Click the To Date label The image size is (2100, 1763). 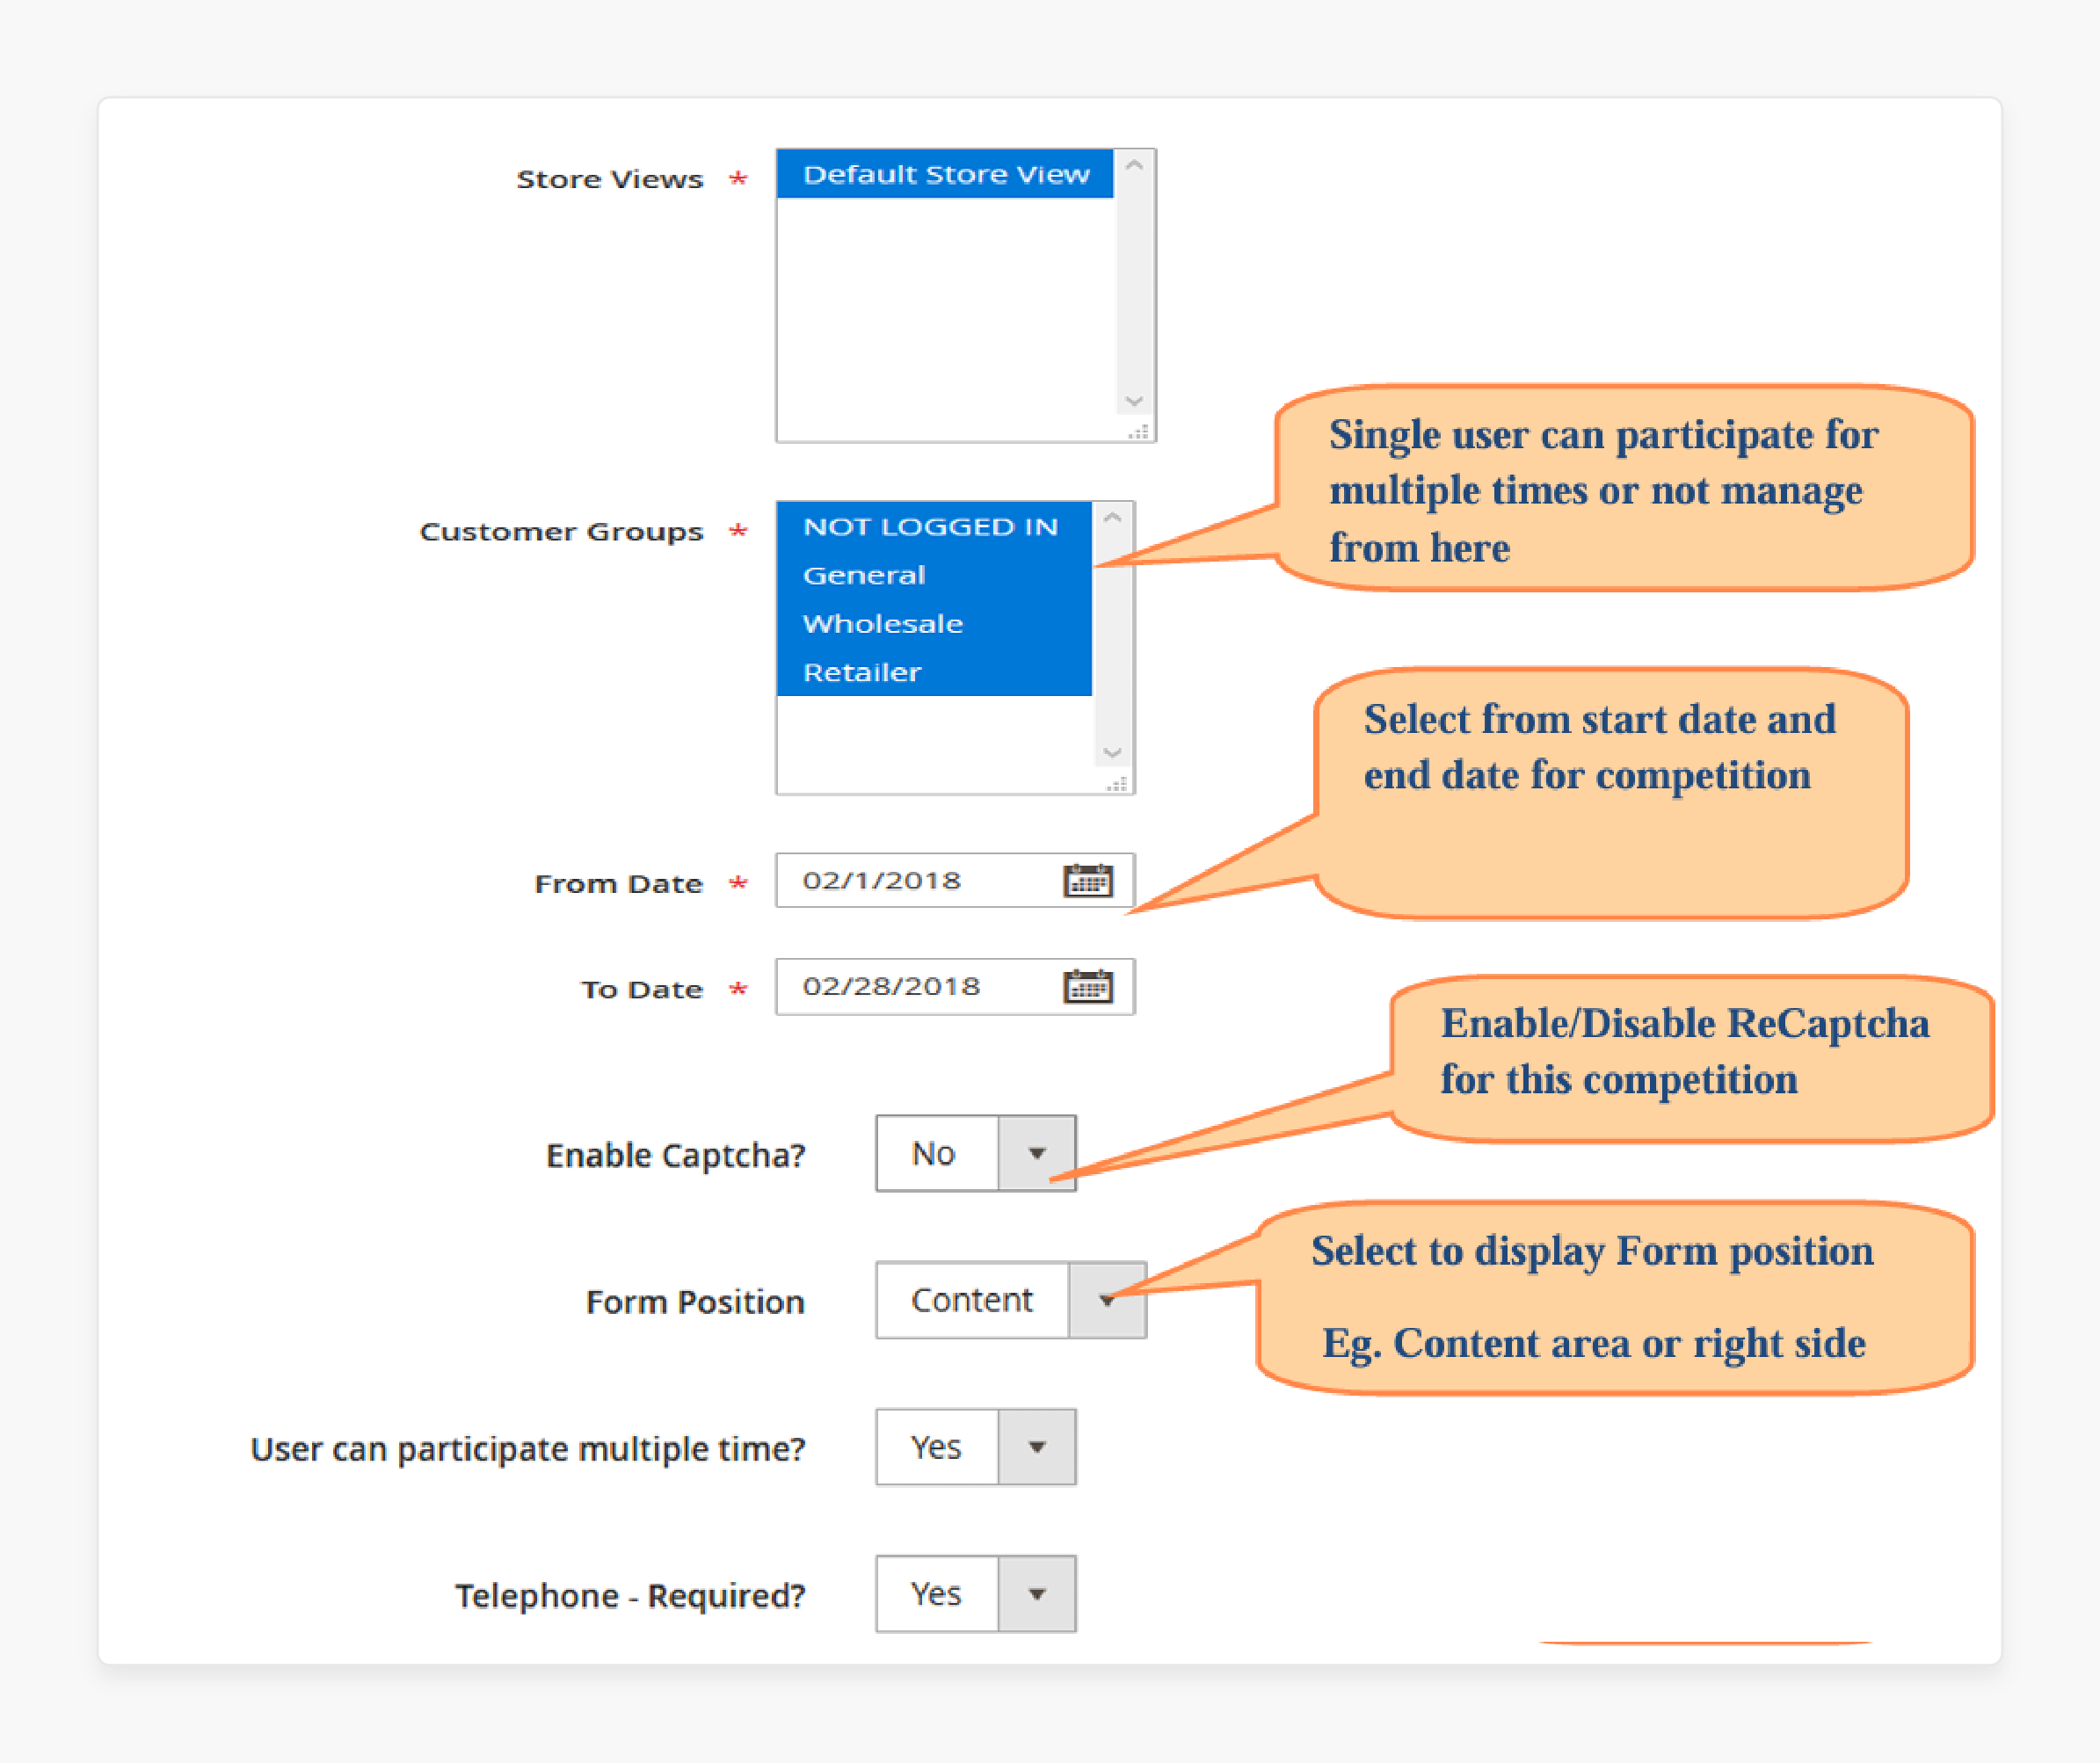tap(642, 990)
